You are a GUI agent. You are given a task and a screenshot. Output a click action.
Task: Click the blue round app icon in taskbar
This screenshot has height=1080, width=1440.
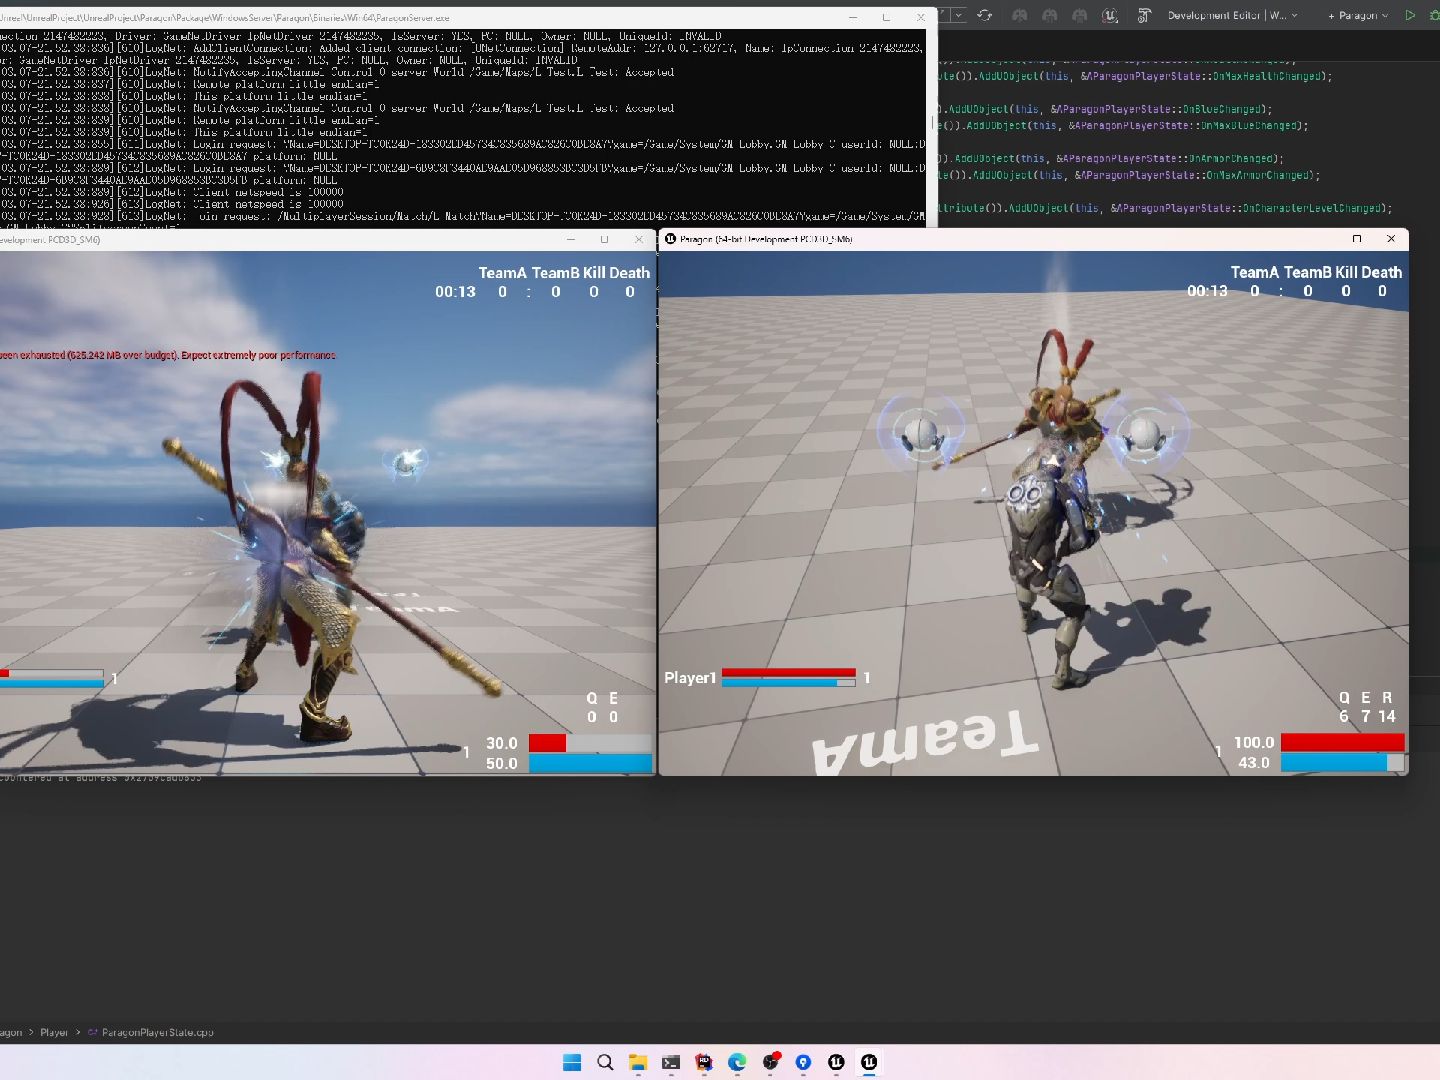coord(803,1062)
